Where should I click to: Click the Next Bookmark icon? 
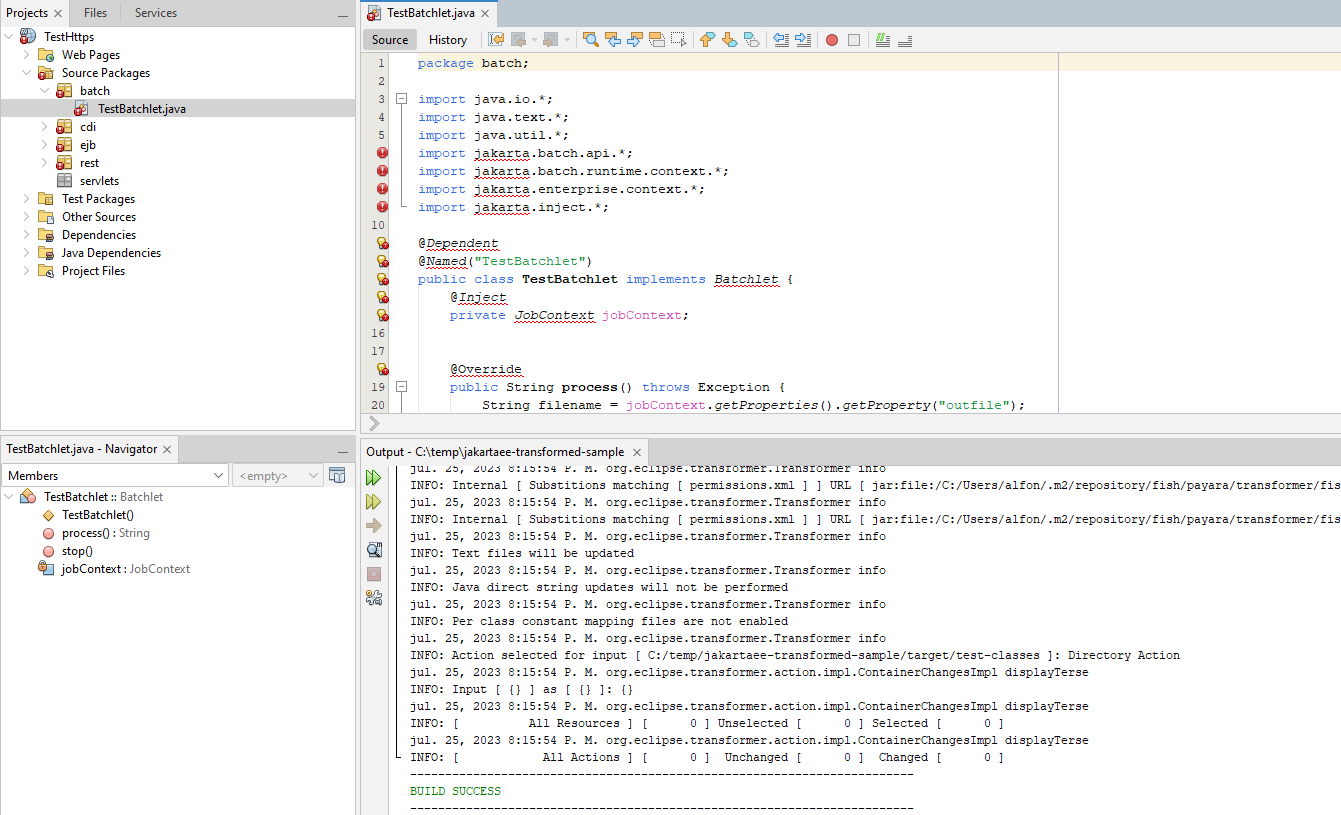[730, 39]
